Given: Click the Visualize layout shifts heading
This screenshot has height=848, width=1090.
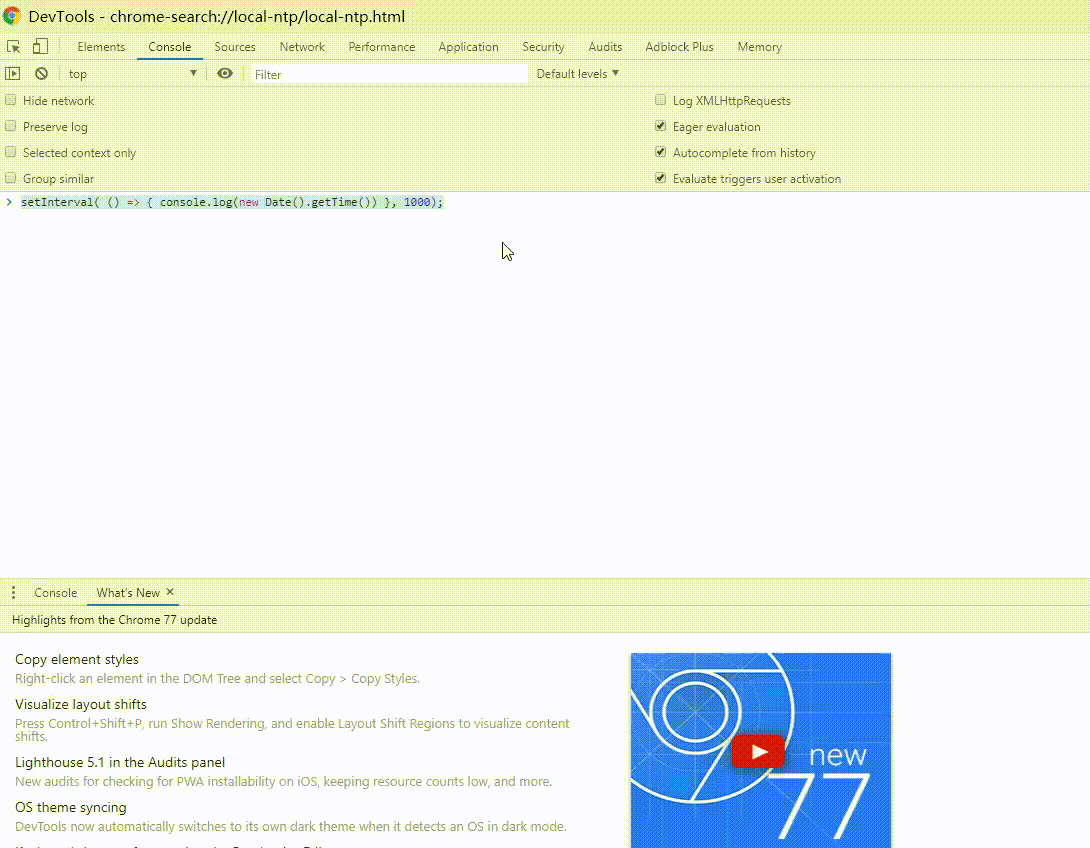Looking at the screenshot, I should [81, 704].
